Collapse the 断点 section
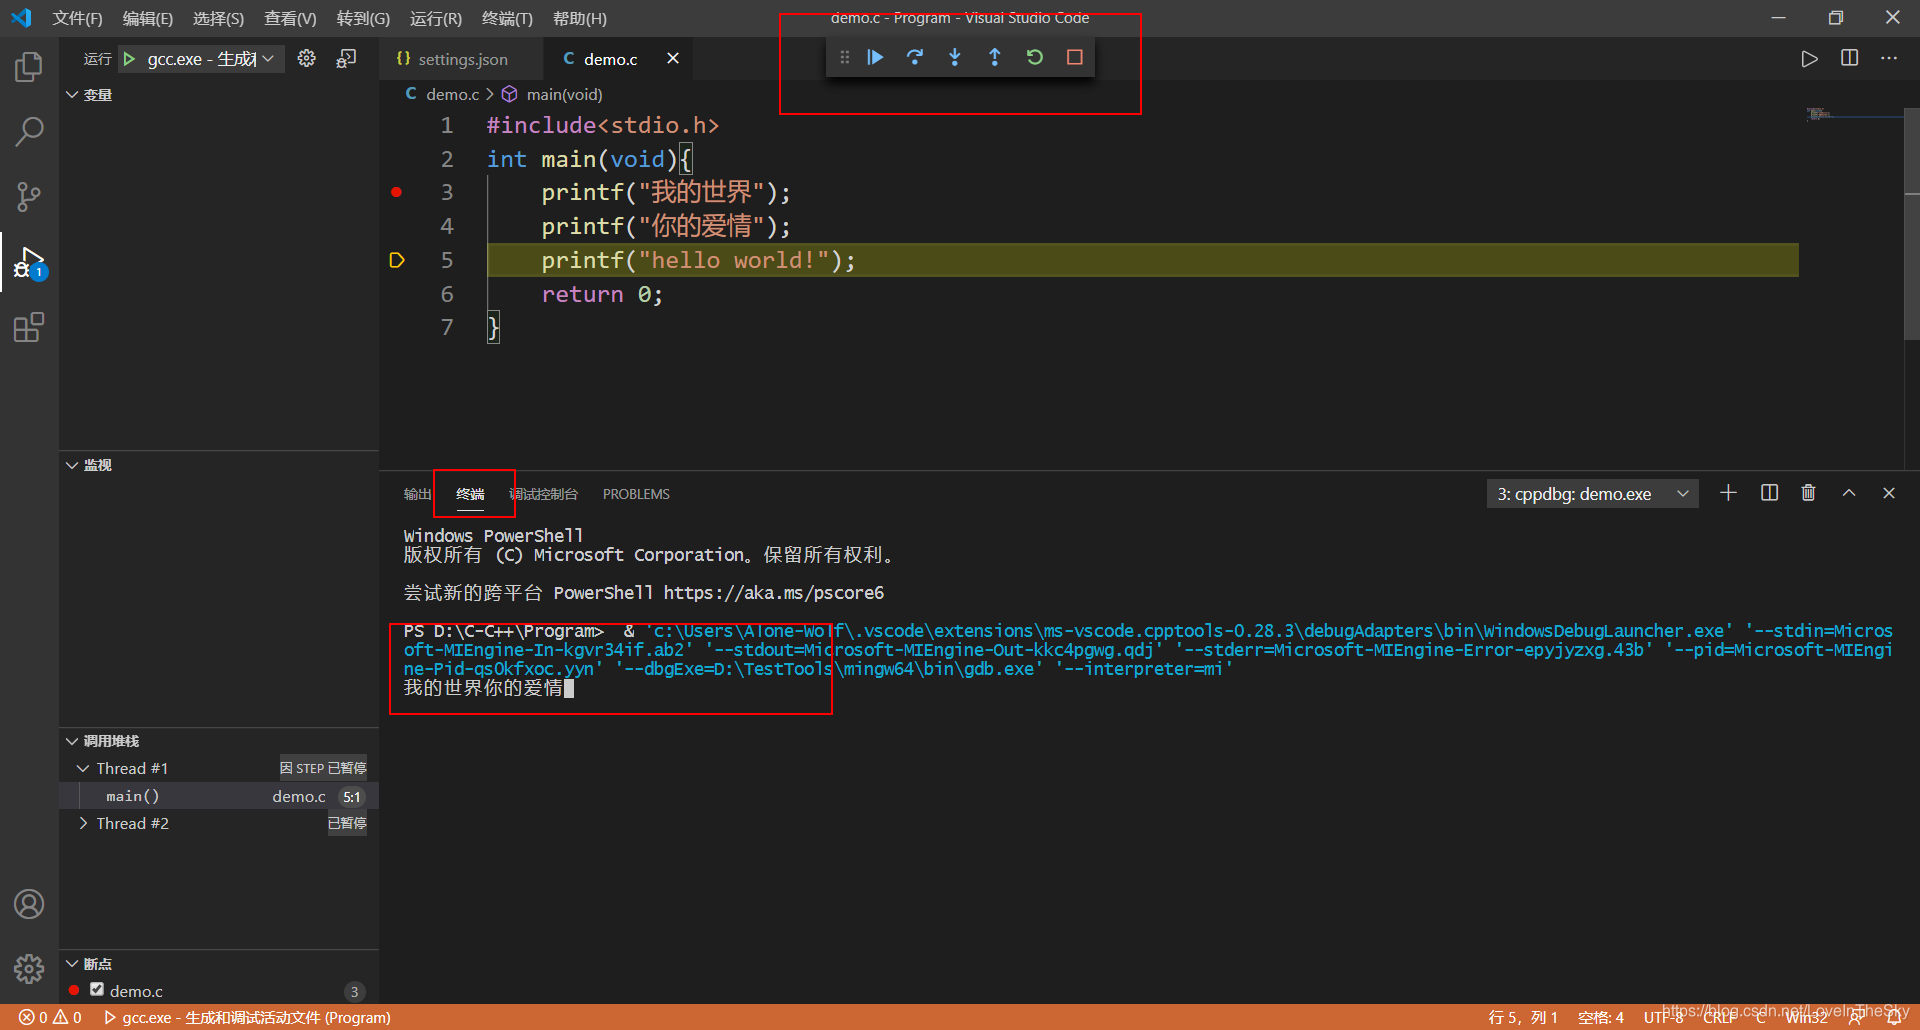Viewport: 1920px width, 1030px height. click(72, 964)
